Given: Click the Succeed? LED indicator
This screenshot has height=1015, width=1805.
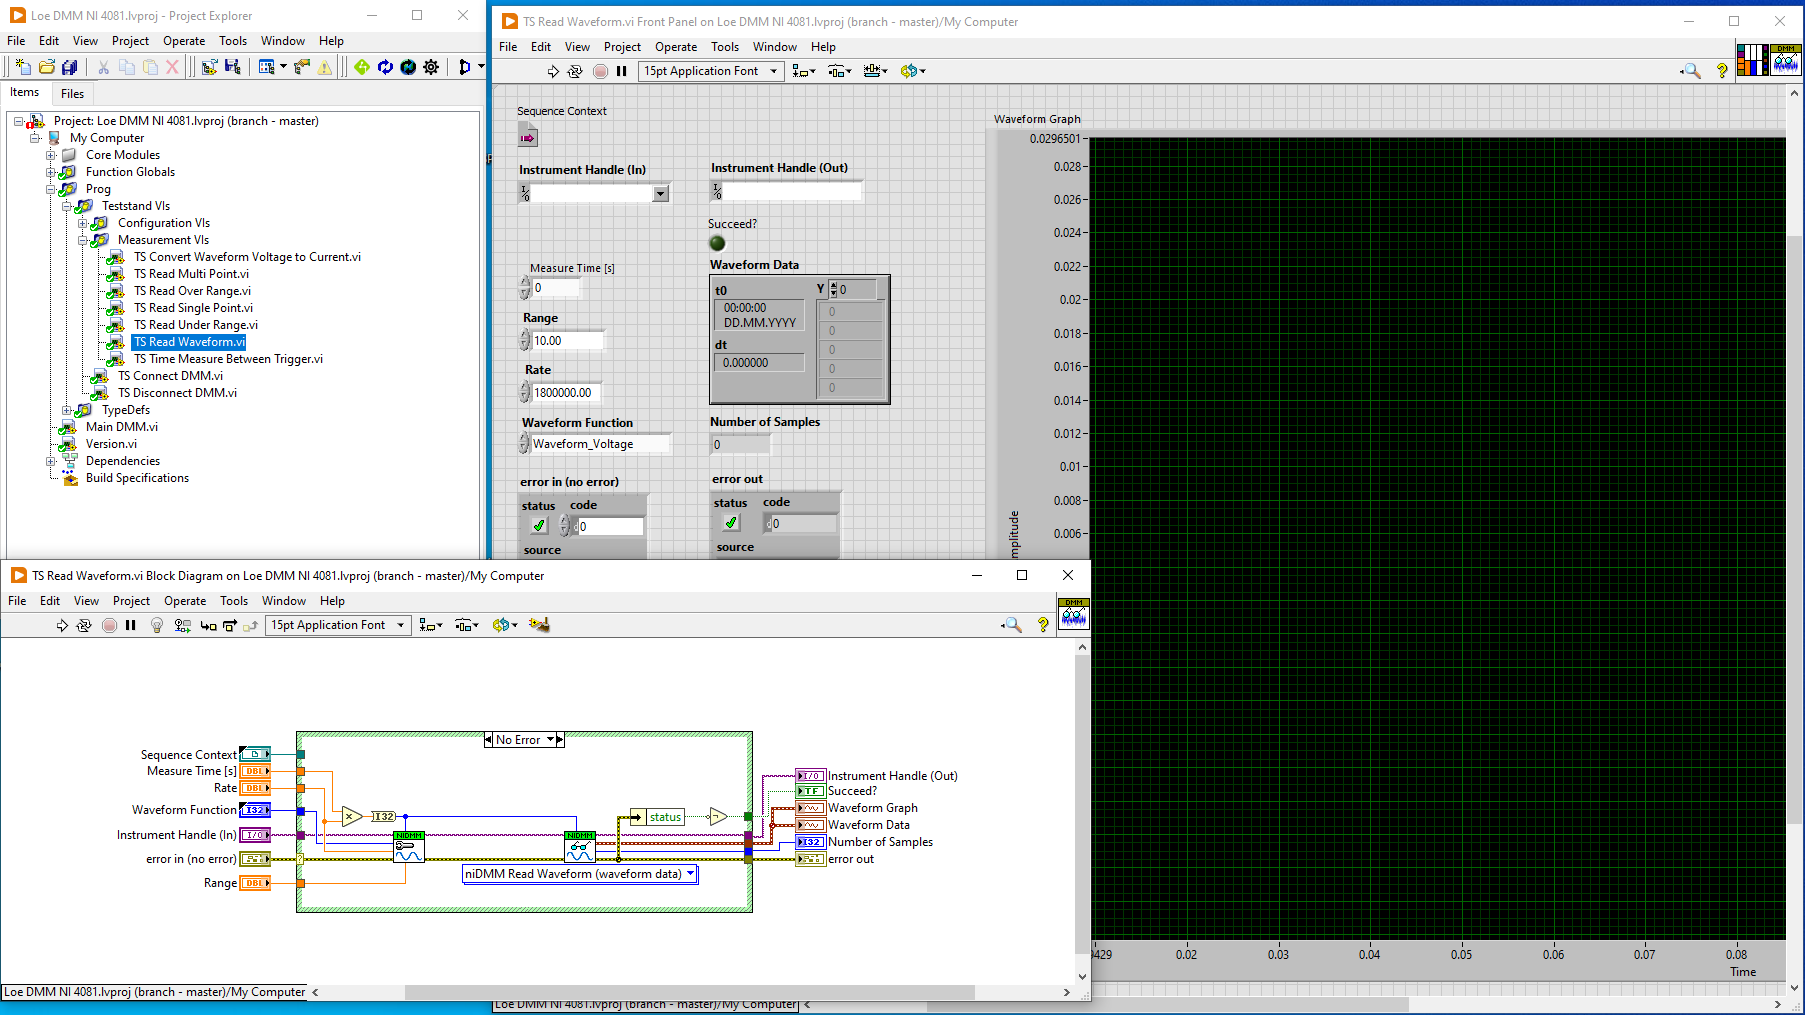Looking at the screenshot, I should [717, 243].
